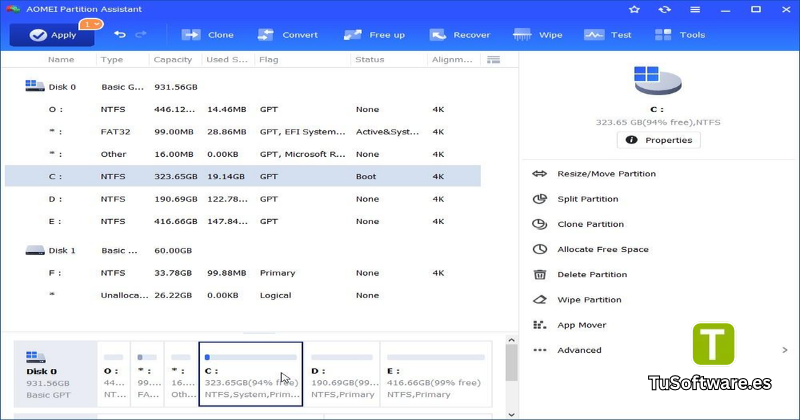Screen dimensions: 800x420
Task: Open the Free up menu
Action: coord(374,35)
